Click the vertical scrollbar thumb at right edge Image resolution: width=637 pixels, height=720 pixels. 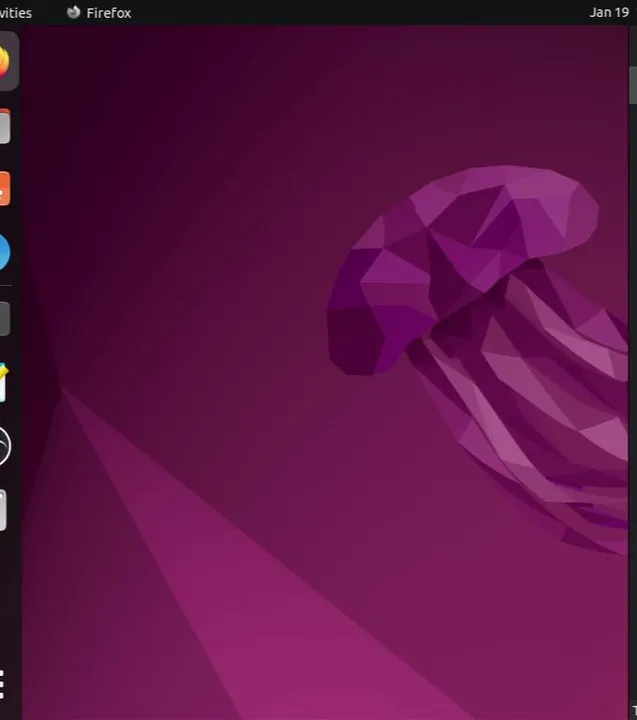633,85
